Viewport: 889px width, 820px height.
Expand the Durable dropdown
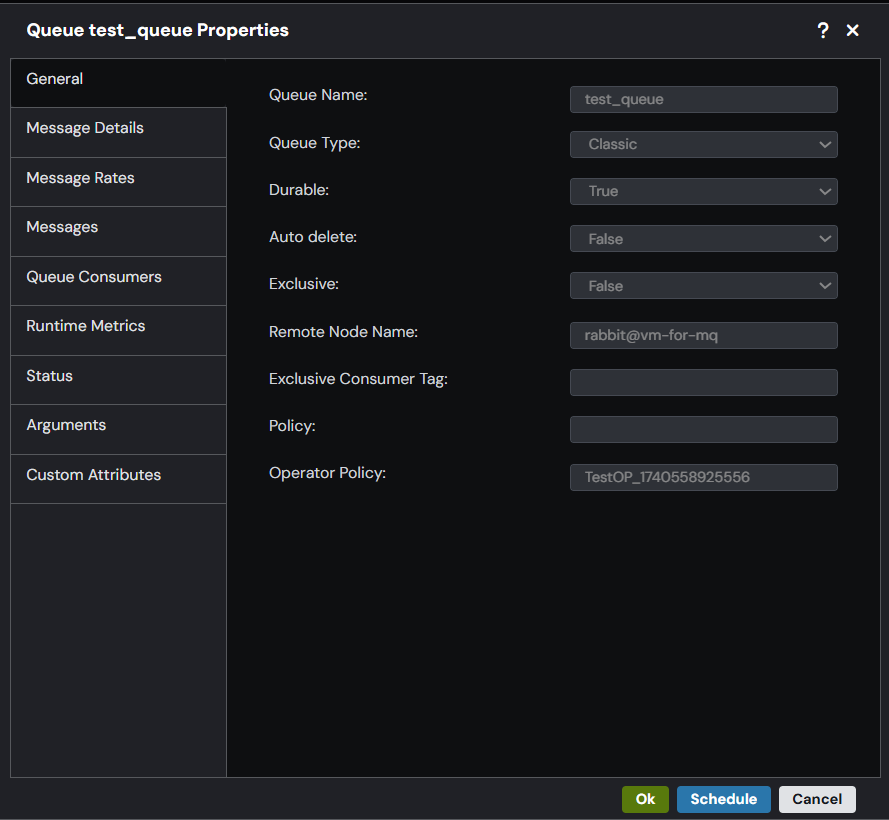click(x=703, y=191)
